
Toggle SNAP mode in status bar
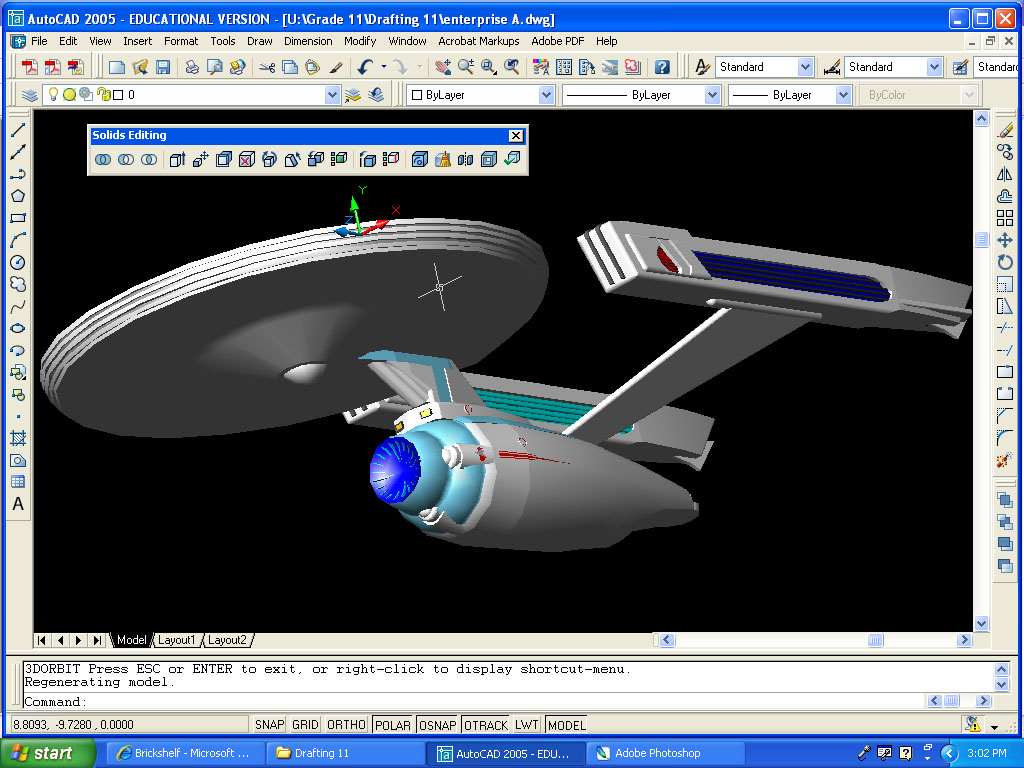click(x=269, y=725)
